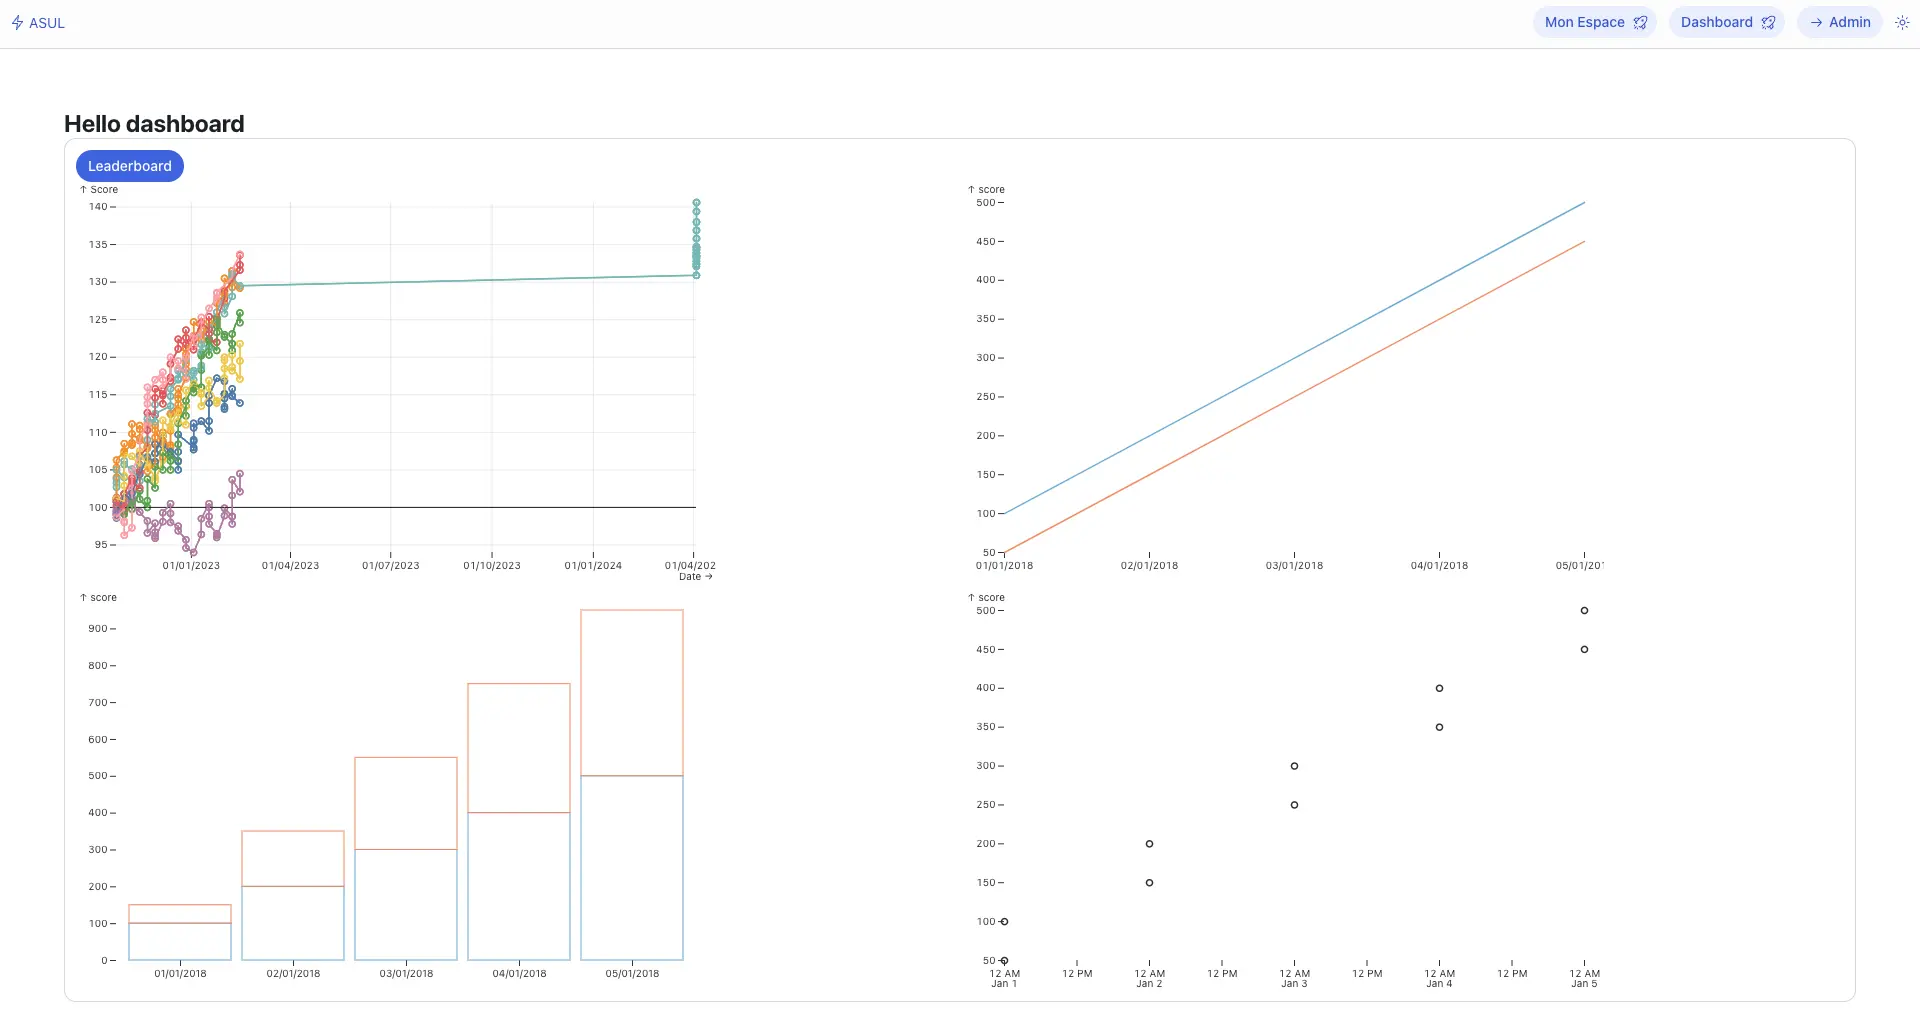The width and height of the screenshot is (1920, 1036).
Task: Click the 900 tick on bar chart axis
Action: pyautogui.click(x=97, y=629)
